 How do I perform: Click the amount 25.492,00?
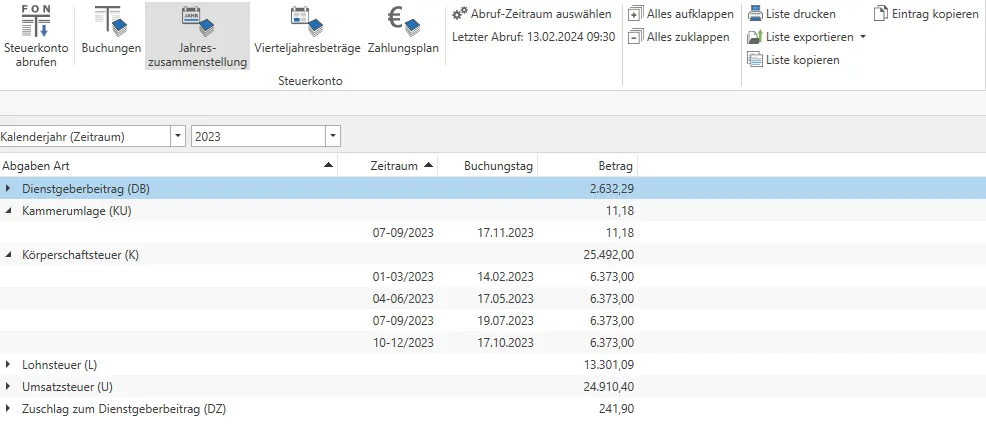tap(609, 255)
